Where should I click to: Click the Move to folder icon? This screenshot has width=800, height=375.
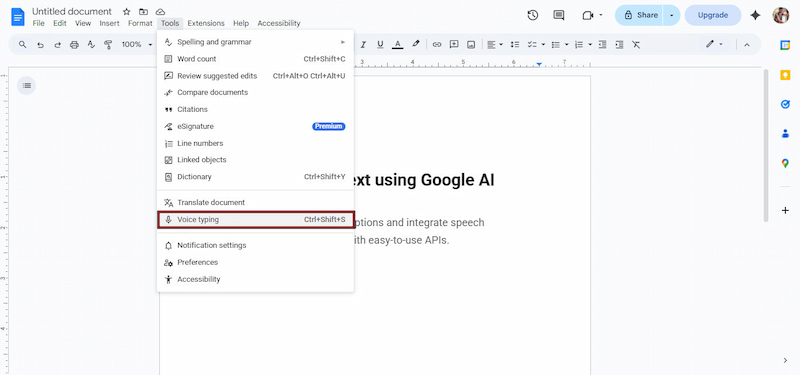[x=143, y=12]
